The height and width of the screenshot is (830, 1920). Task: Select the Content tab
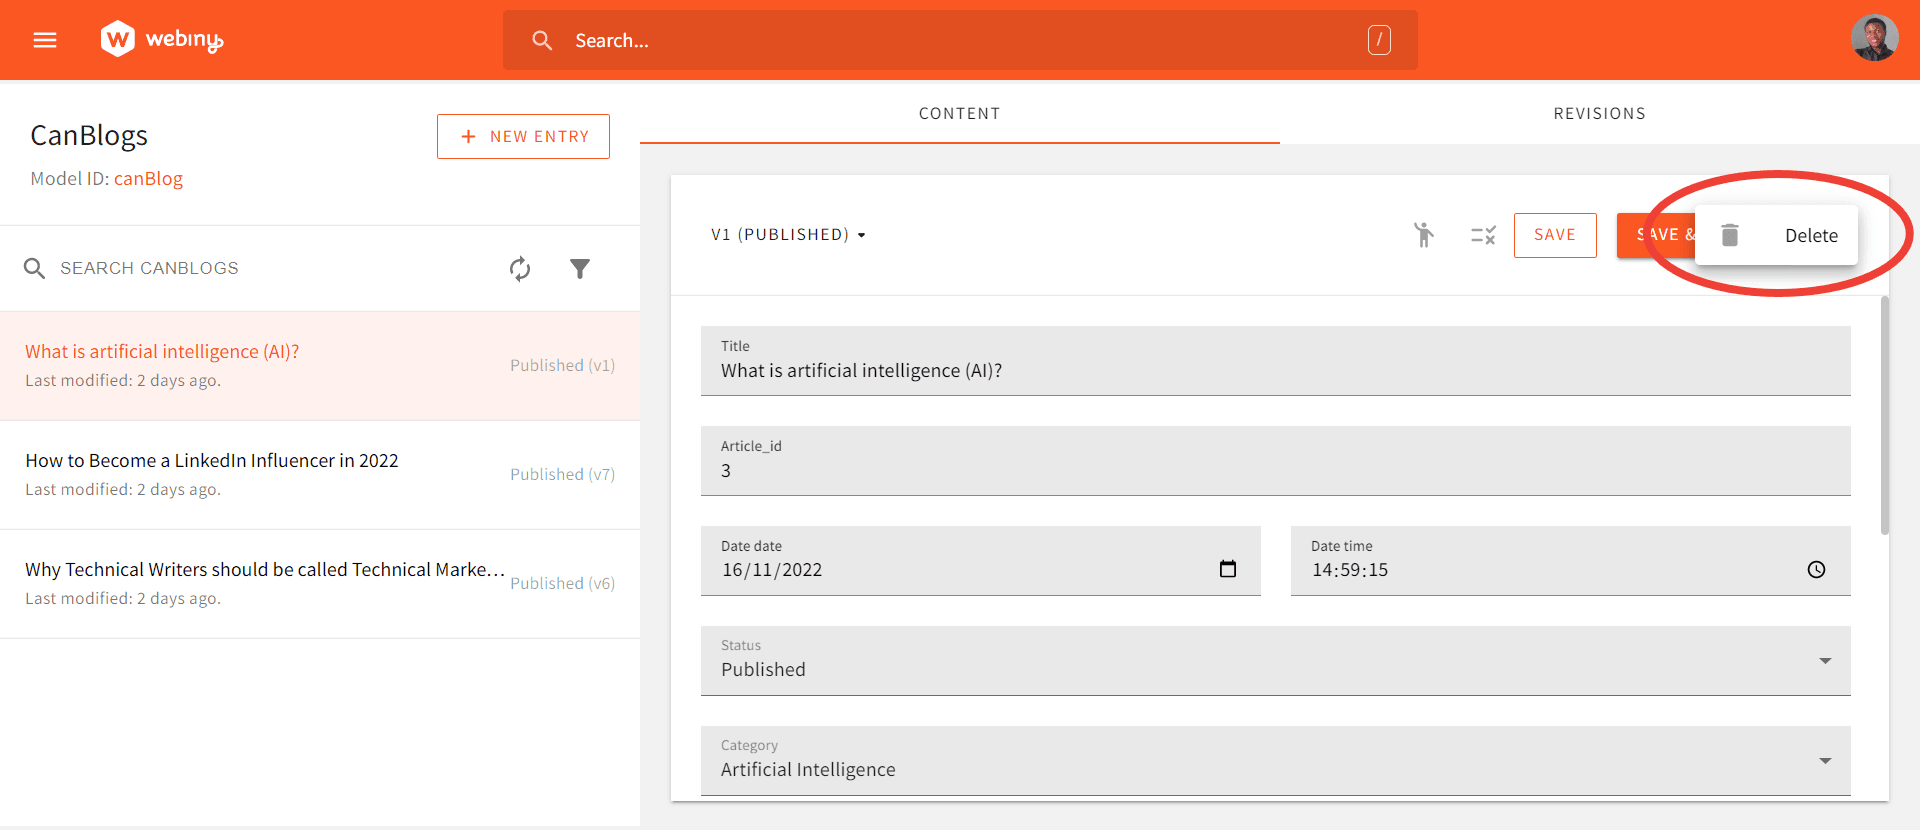(959, 114)
